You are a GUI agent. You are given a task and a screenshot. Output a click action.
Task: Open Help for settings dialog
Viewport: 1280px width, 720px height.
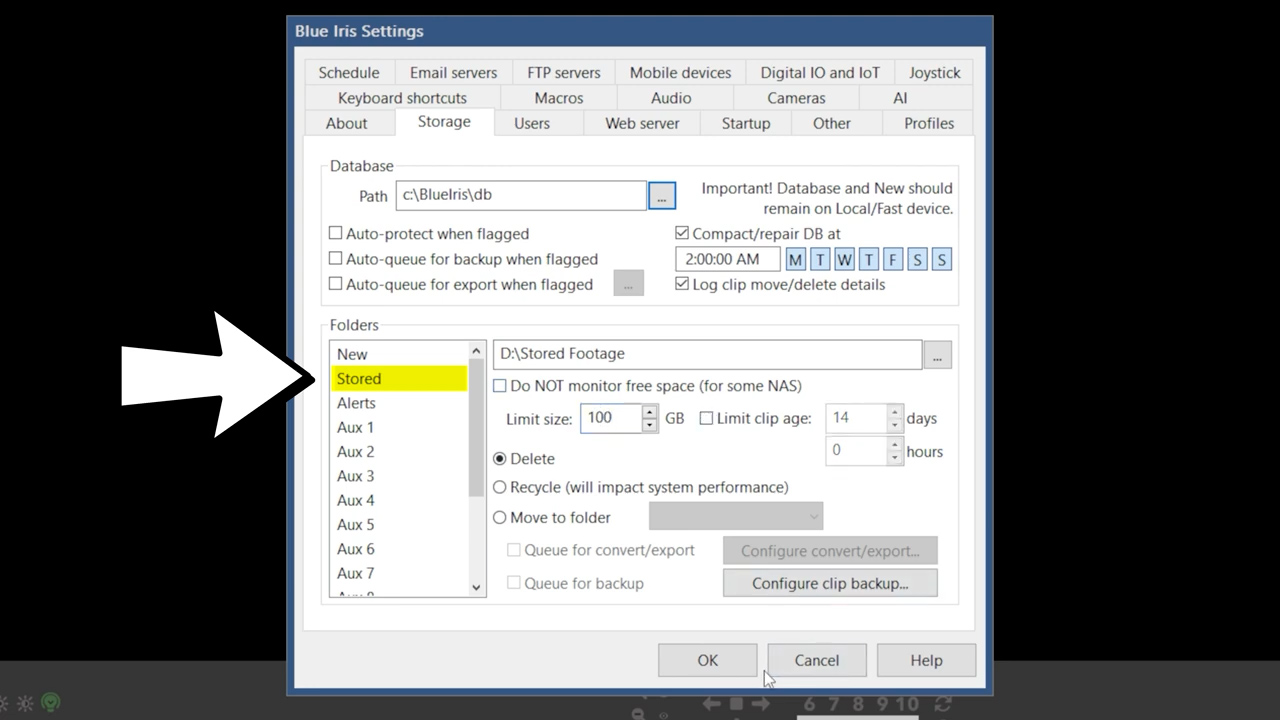tap(926, 660)
